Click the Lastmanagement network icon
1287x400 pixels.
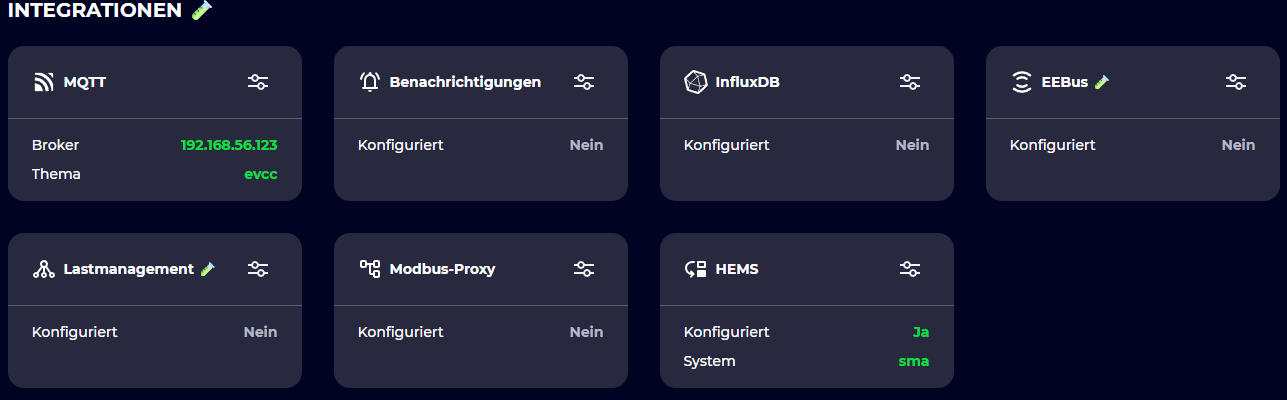[43, 269]
